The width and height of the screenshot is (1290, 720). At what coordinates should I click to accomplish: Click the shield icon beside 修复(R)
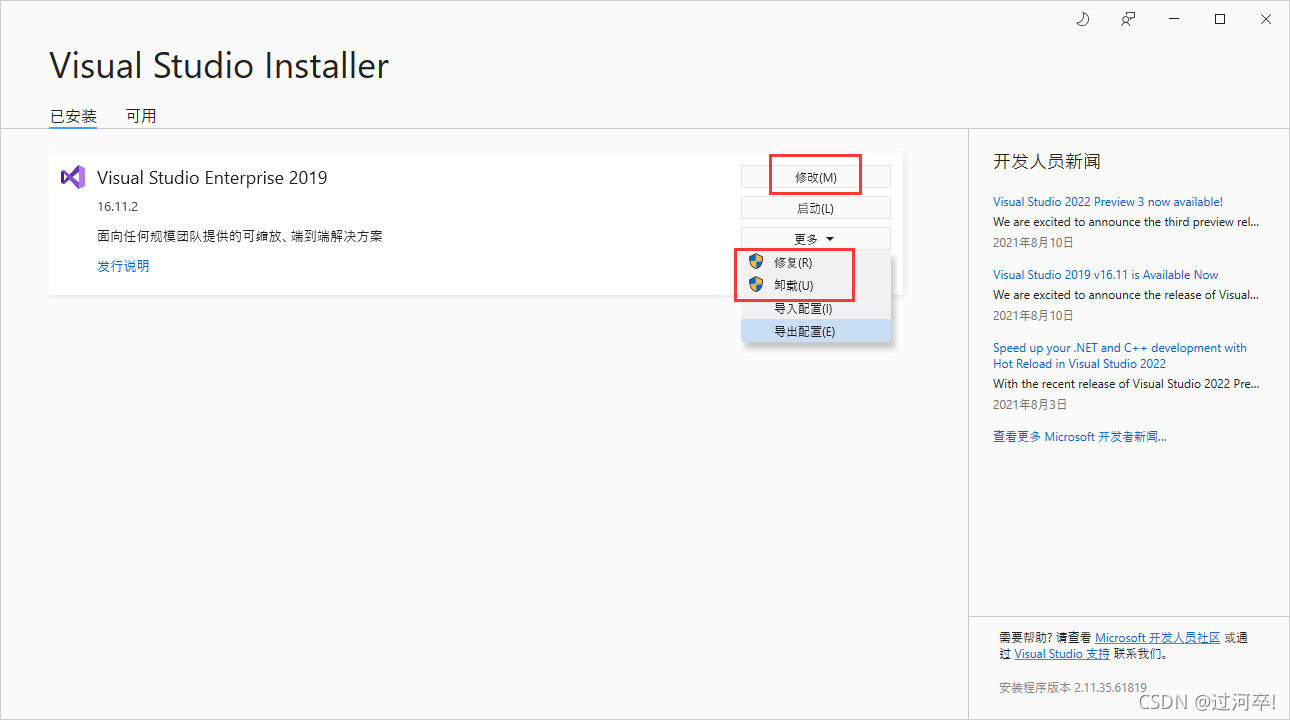point(756,262)
